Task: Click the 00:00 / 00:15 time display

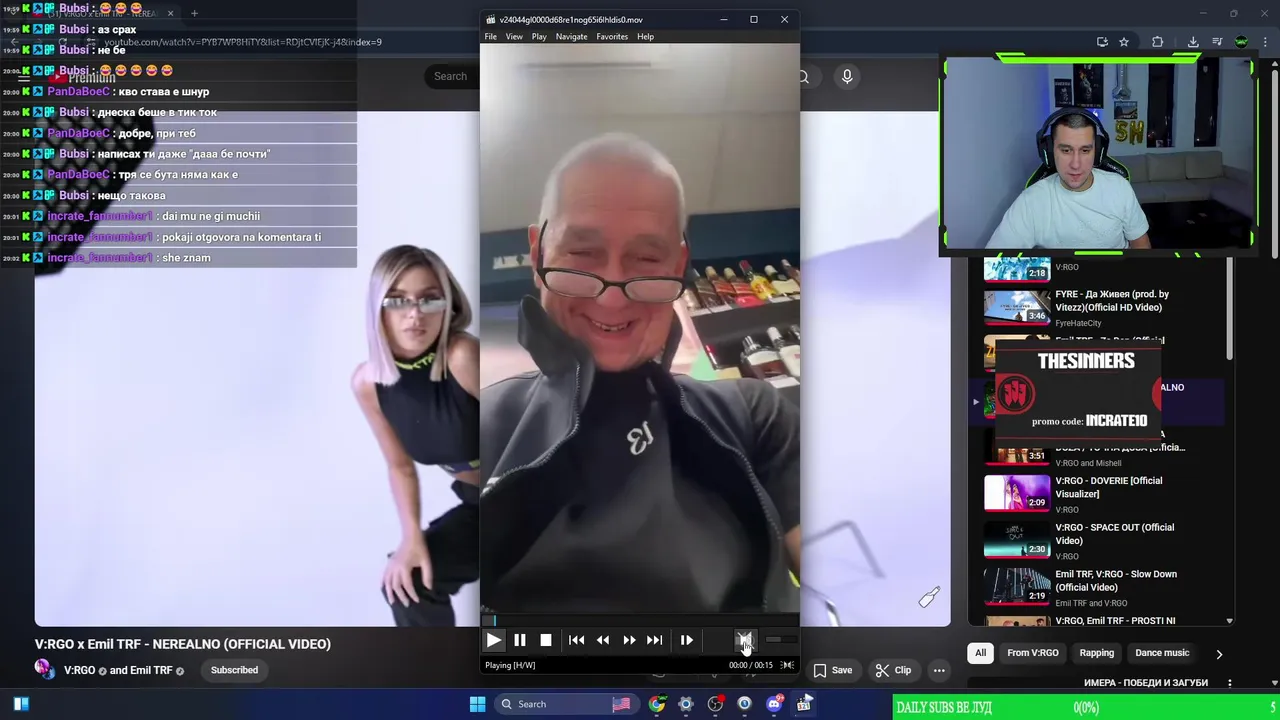Action: coord(751,665)
